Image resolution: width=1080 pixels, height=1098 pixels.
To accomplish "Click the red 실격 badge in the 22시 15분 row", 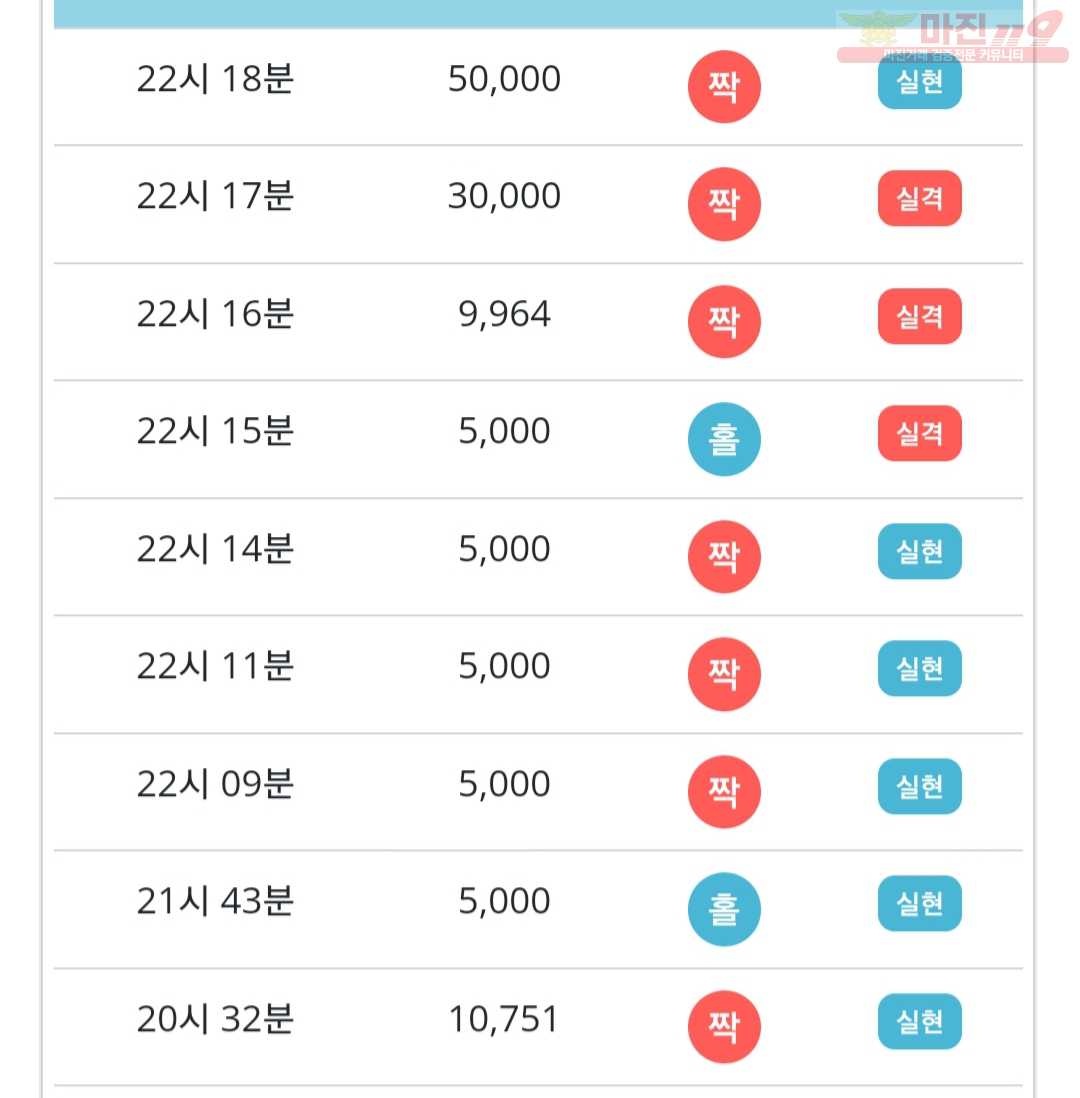I will (x=919, y=433).
